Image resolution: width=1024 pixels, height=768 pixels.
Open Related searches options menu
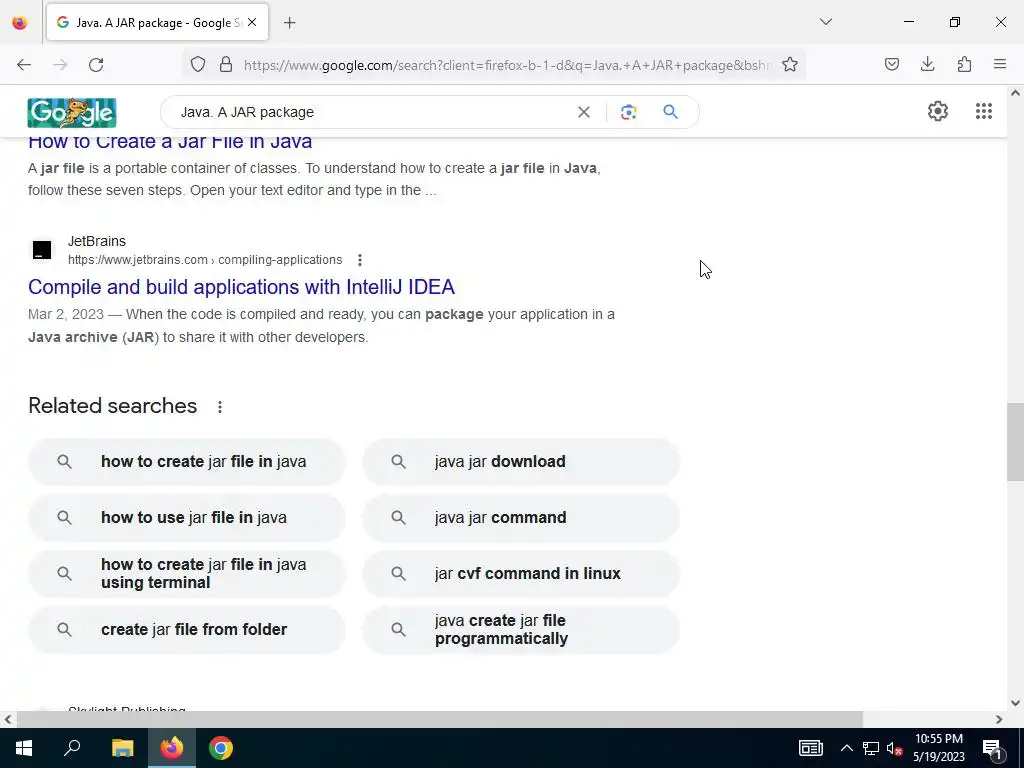click(220, 407)
